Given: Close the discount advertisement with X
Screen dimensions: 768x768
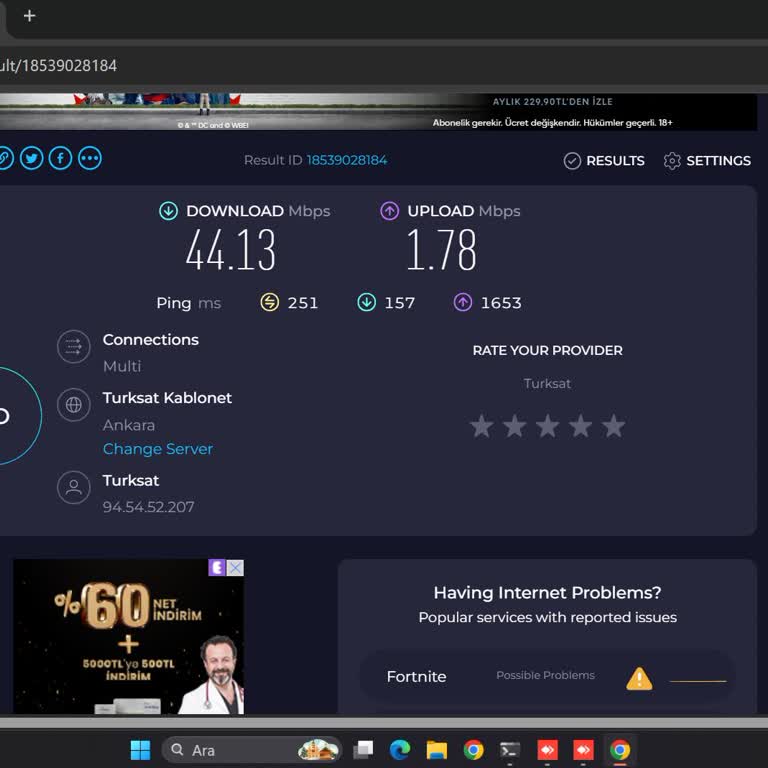Looking at the screenshot, I should 235,568.
